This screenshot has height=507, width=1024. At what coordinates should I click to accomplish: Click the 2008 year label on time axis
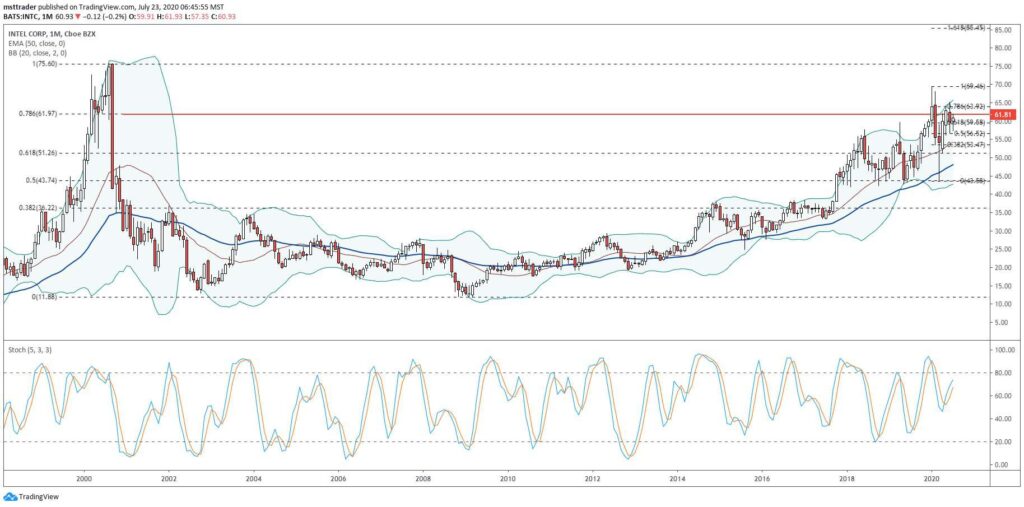(423, 478)
